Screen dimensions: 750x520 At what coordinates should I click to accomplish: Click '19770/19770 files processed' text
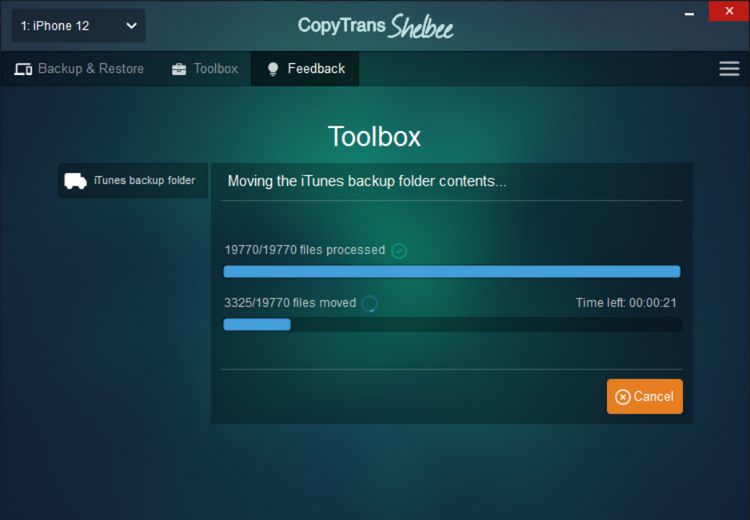[x=305, y=250]
